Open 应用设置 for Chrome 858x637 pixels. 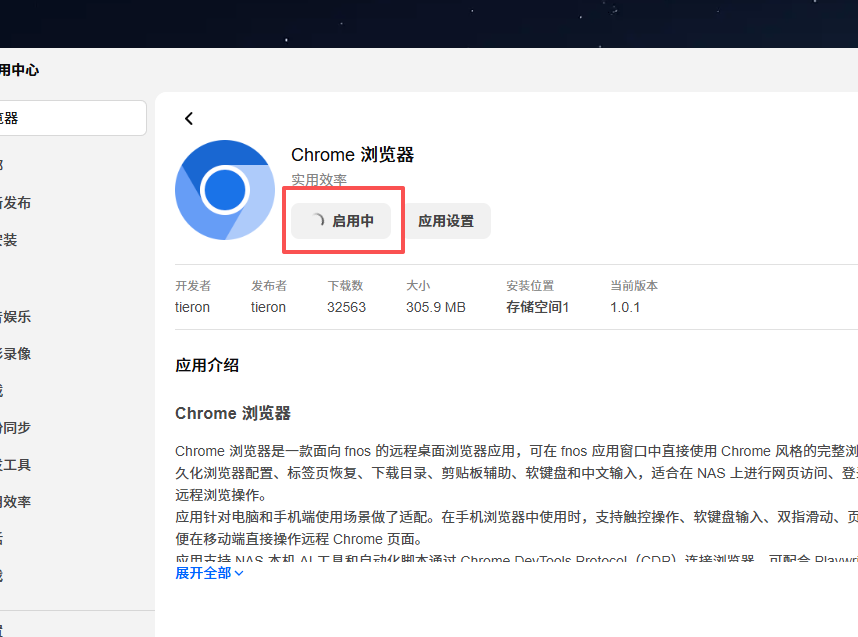pos(446,221)
